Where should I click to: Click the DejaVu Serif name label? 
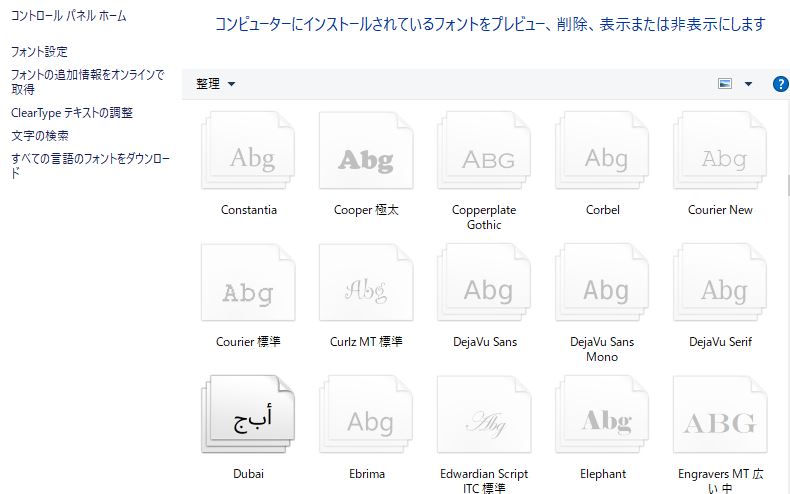(720, 342)
